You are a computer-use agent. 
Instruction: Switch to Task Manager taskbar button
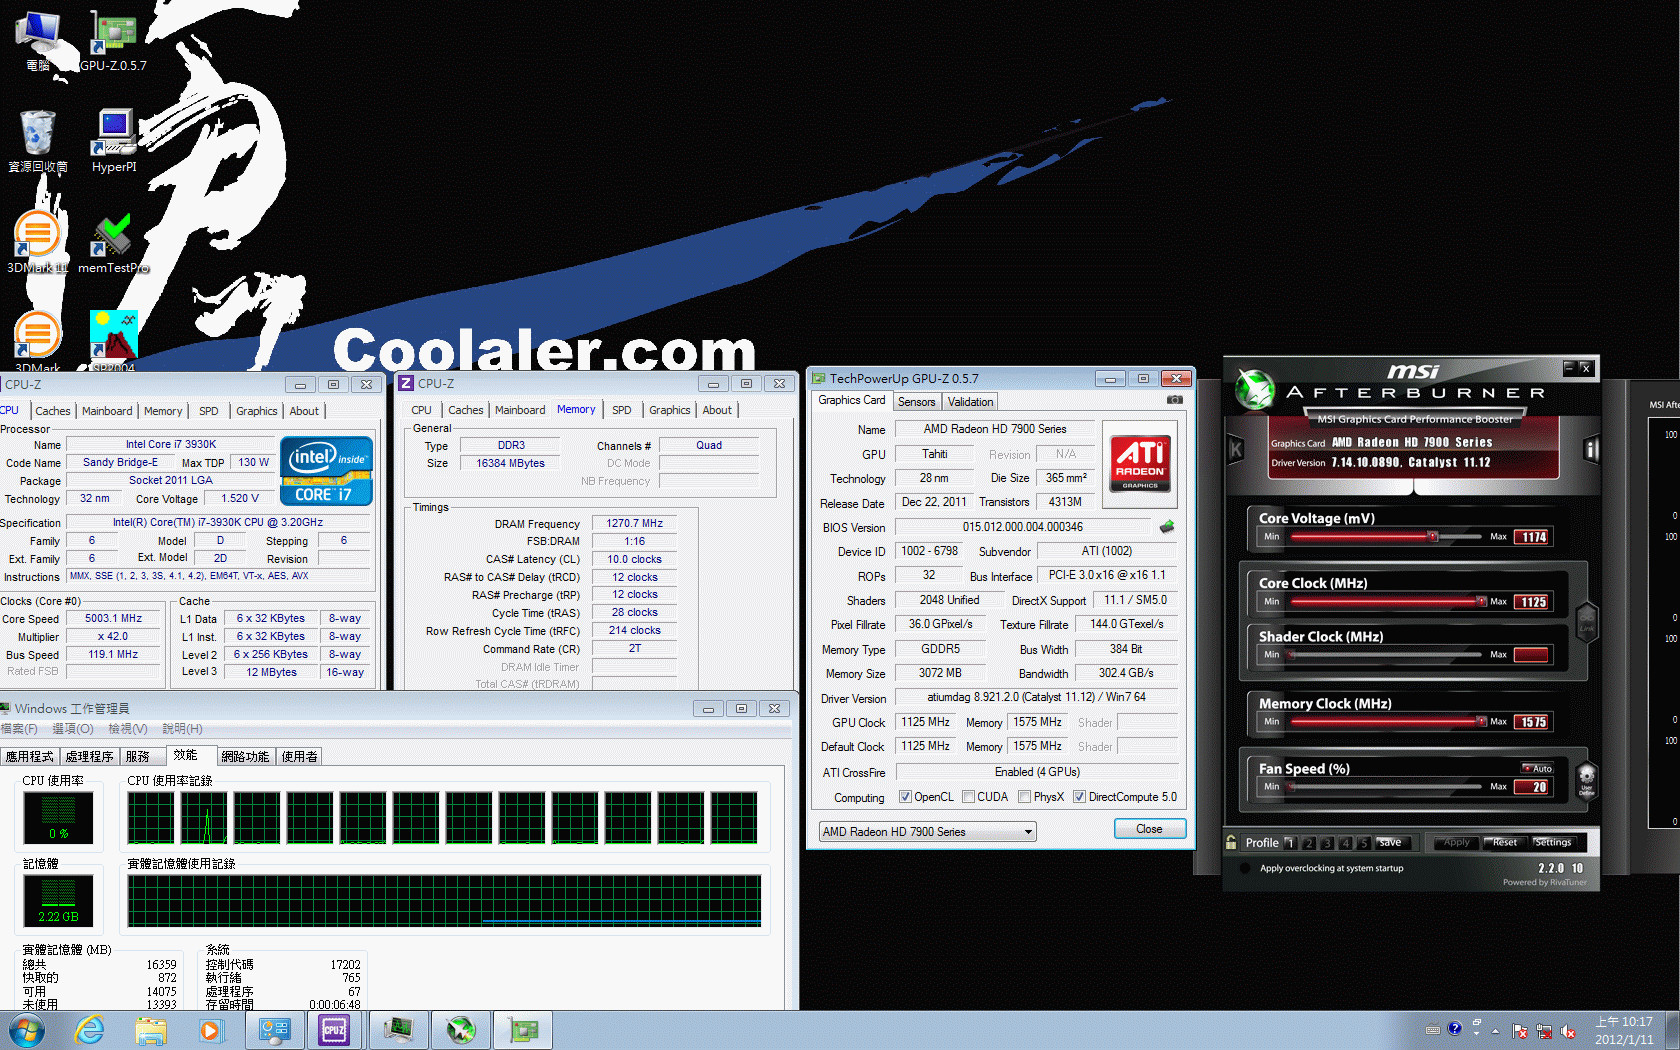(398, 1030)
